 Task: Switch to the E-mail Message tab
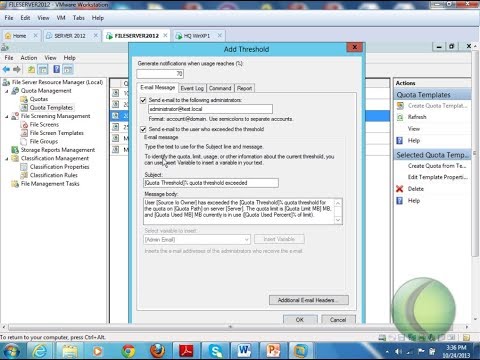click(x=157, y=87)
